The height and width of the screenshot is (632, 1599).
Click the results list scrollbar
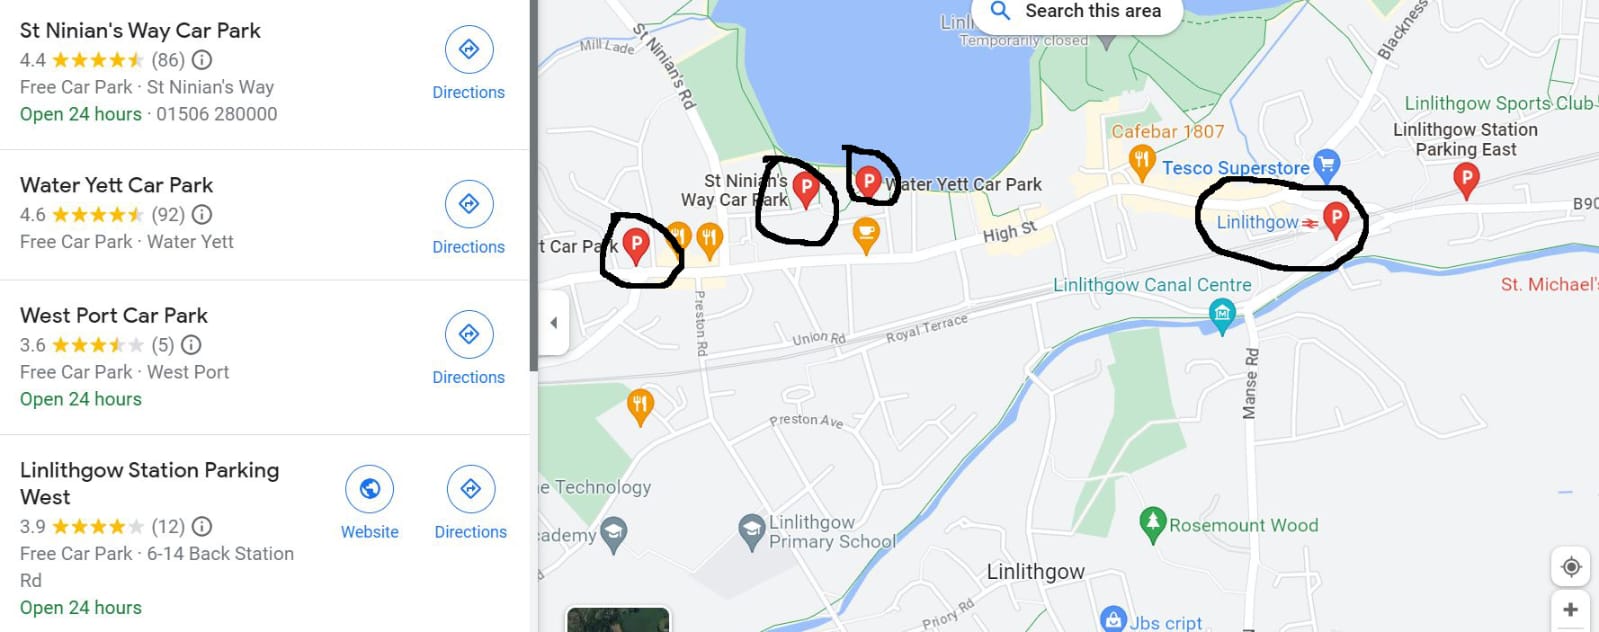point(534,185)
